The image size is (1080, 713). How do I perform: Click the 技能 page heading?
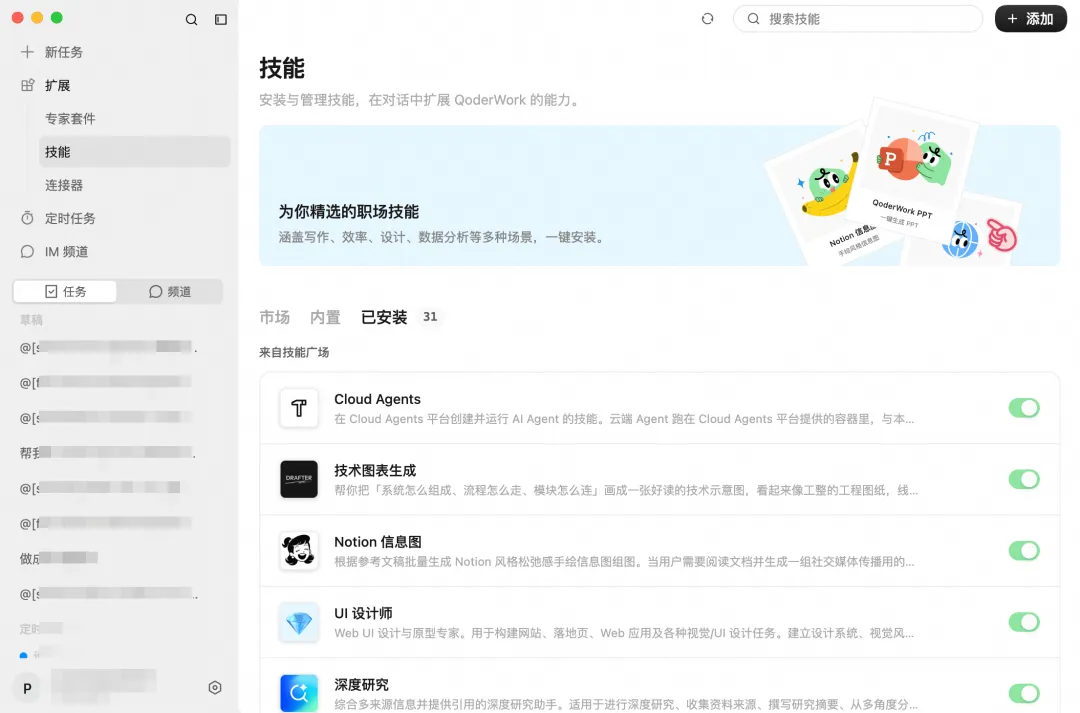[x=282, y=68]
